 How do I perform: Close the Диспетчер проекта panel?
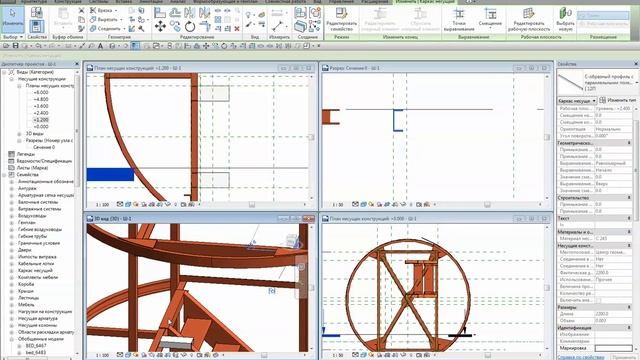(x=77, y=64)
